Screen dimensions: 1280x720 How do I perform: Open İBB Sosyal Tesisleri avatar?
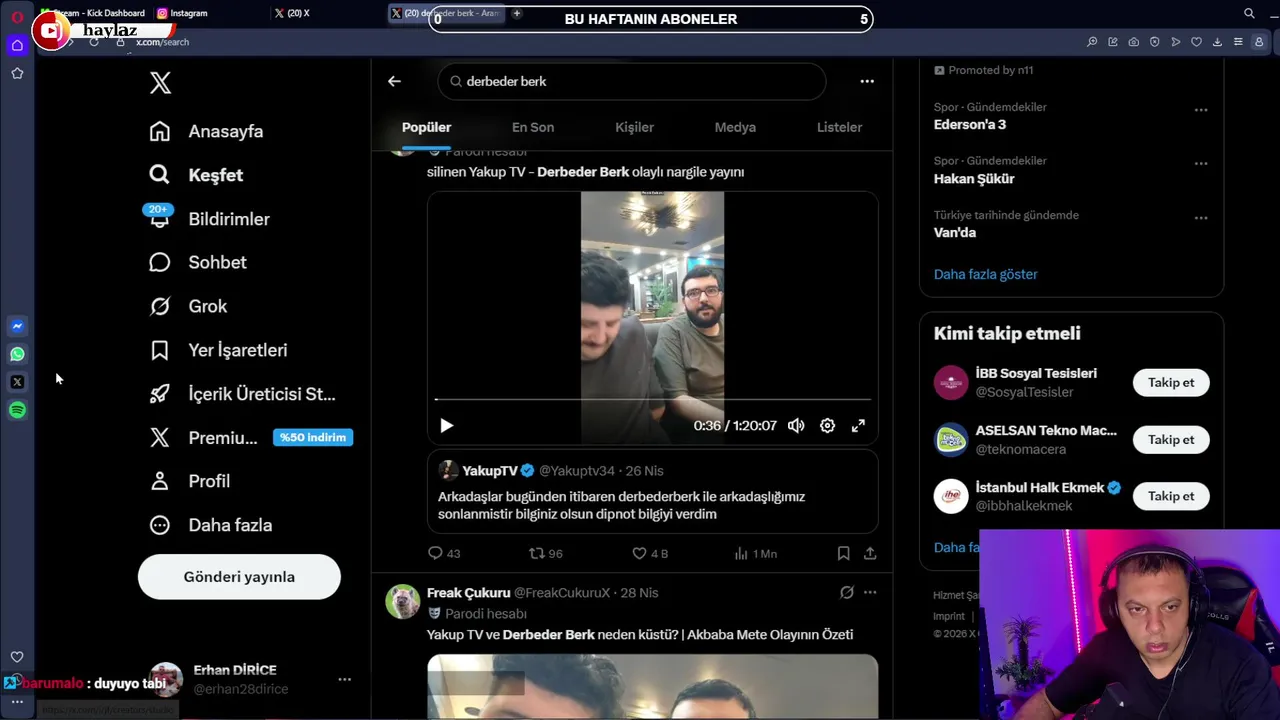pyautogui.click(x=951, y=382)
